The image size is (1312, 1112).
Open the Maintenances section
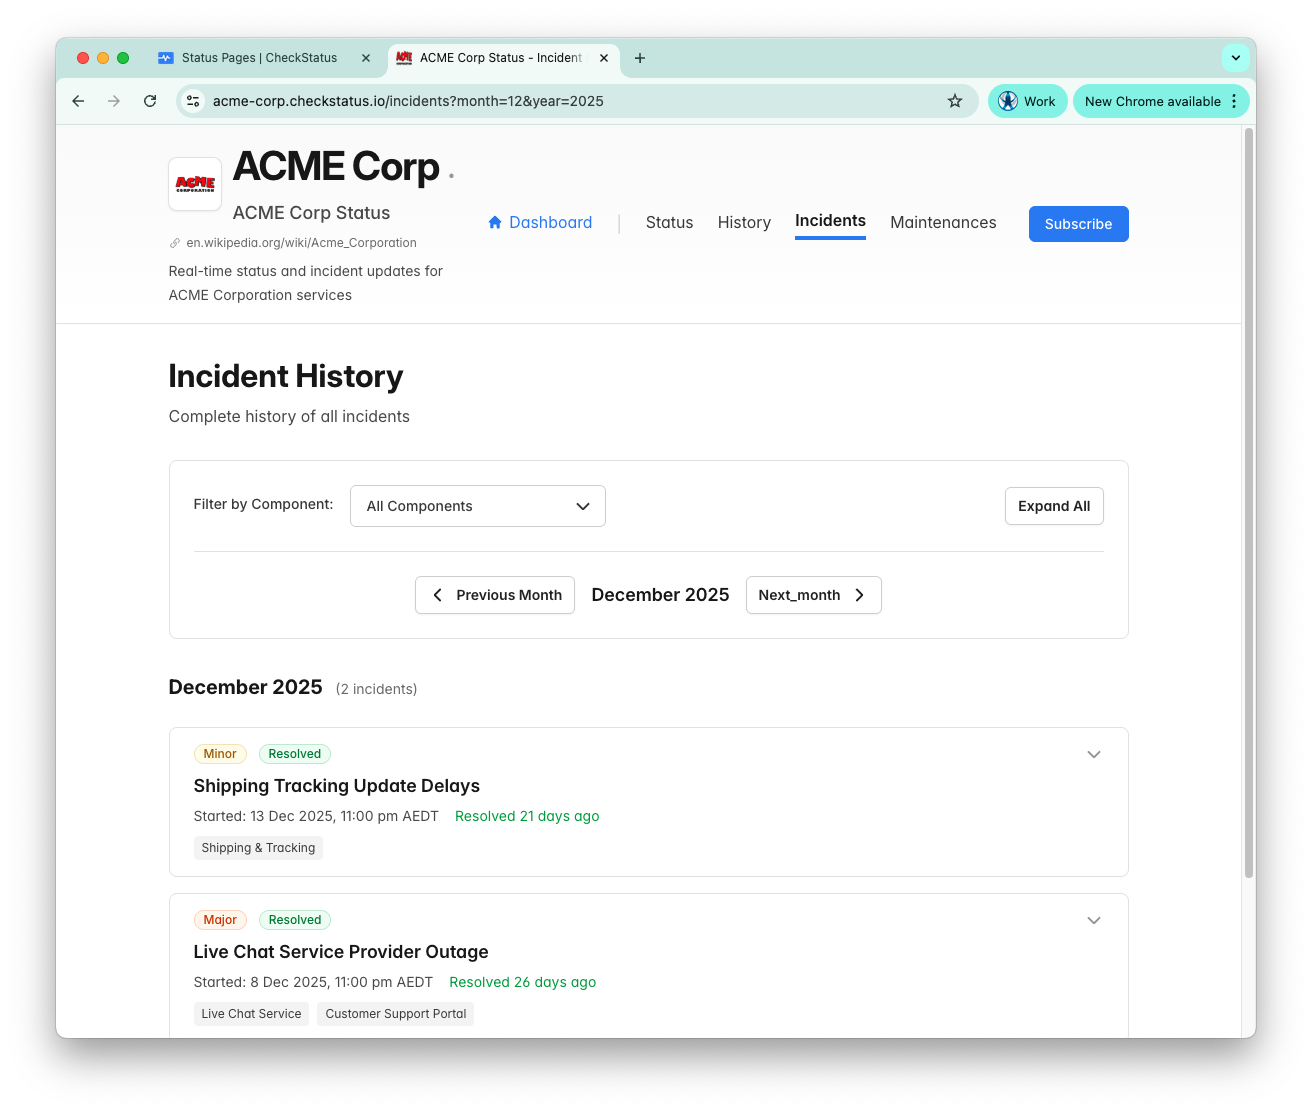(943, 222)
